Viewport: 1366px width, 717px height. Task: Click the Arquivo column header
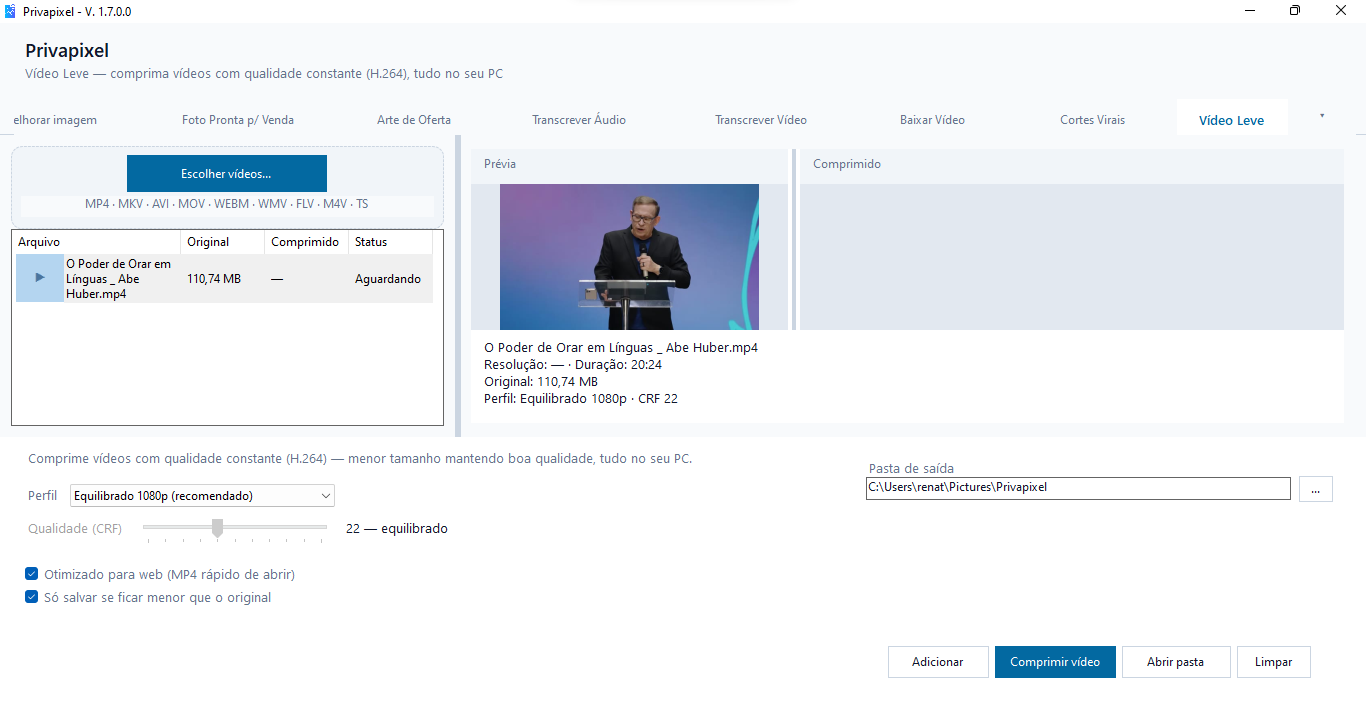(97, 242)
